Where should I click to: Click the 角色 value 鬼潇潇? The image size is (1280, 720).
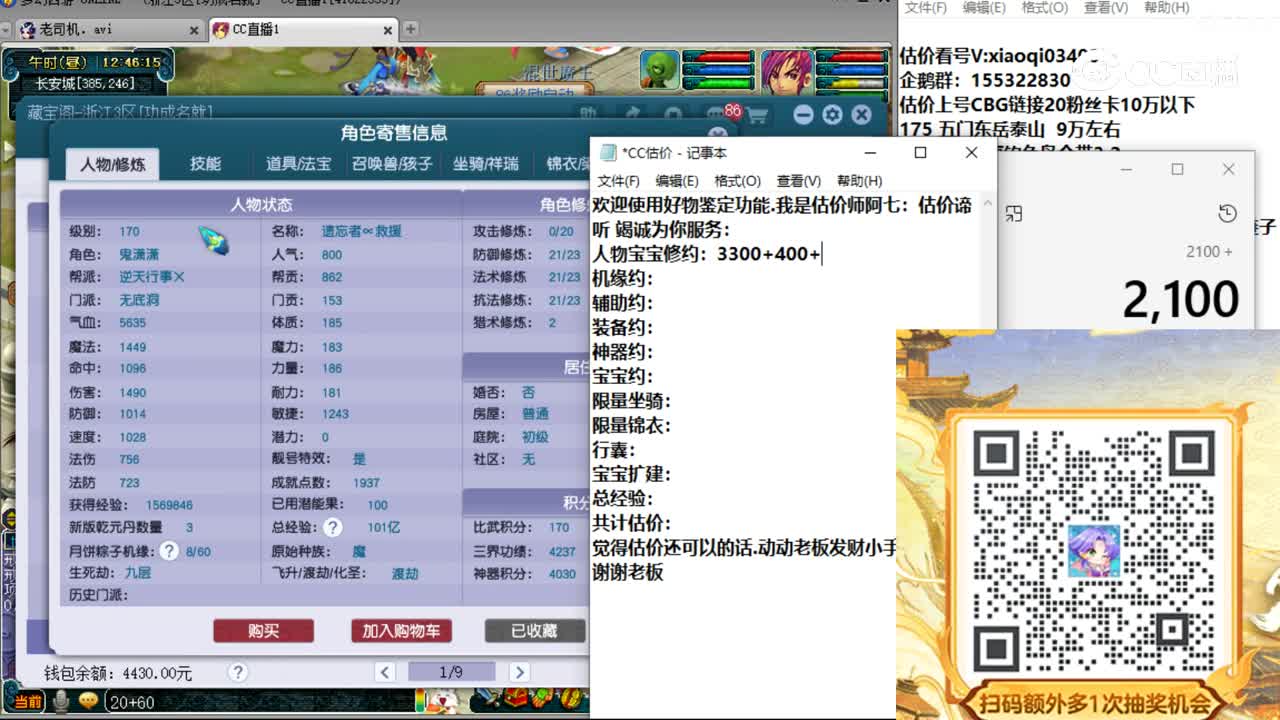[x=139, y=255]
